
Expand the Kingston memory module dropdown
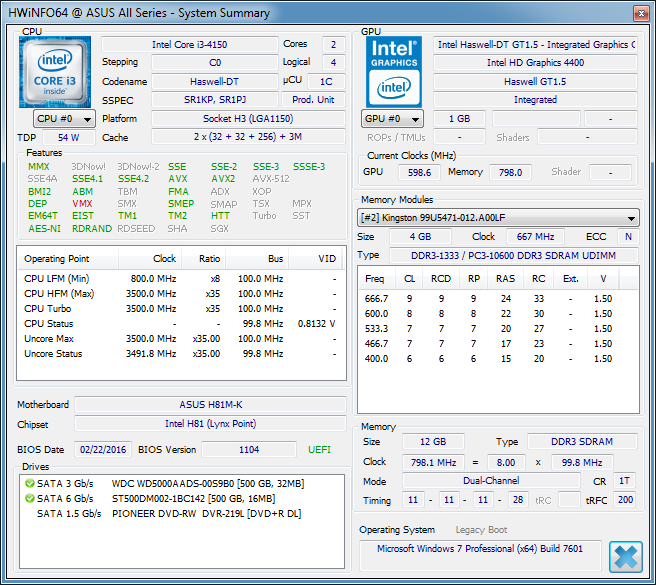[x=498, y=218]
